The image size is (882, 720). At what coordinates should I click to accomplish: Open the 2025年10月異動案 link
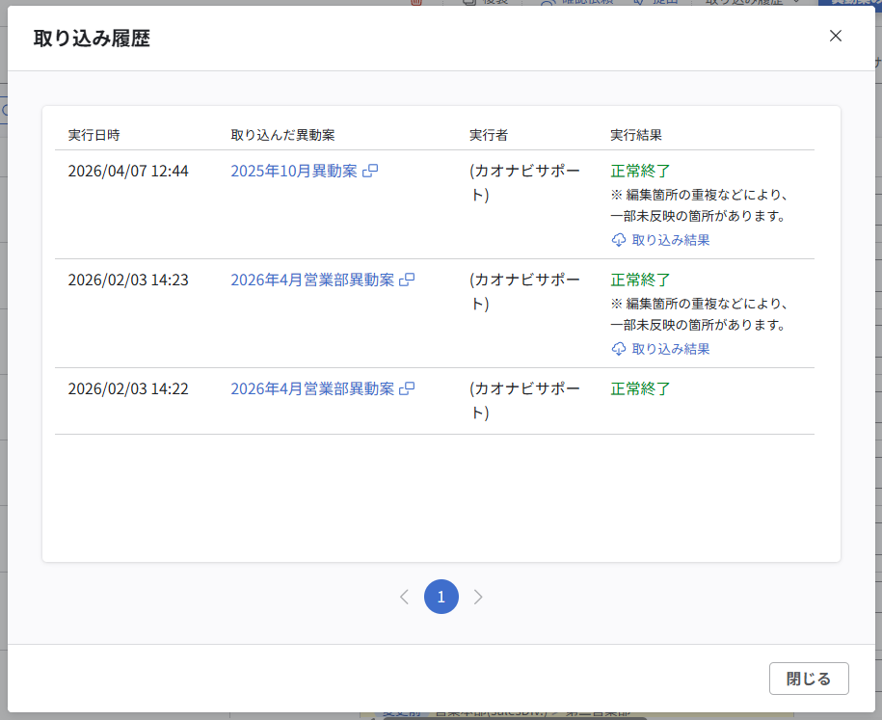(x=293, y=171)
